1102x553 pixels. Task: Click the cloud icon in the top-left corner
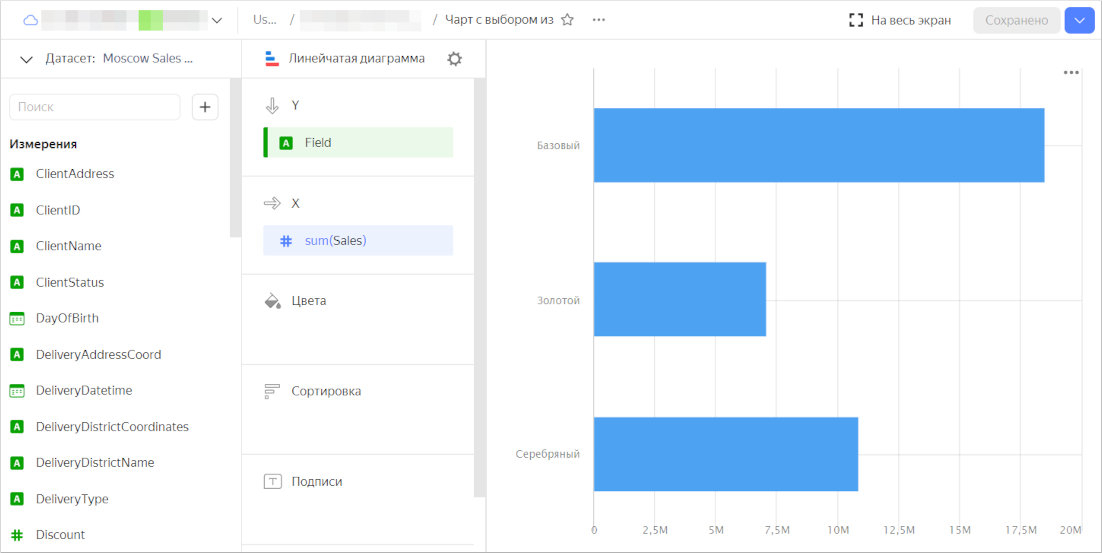coord(30,20)
